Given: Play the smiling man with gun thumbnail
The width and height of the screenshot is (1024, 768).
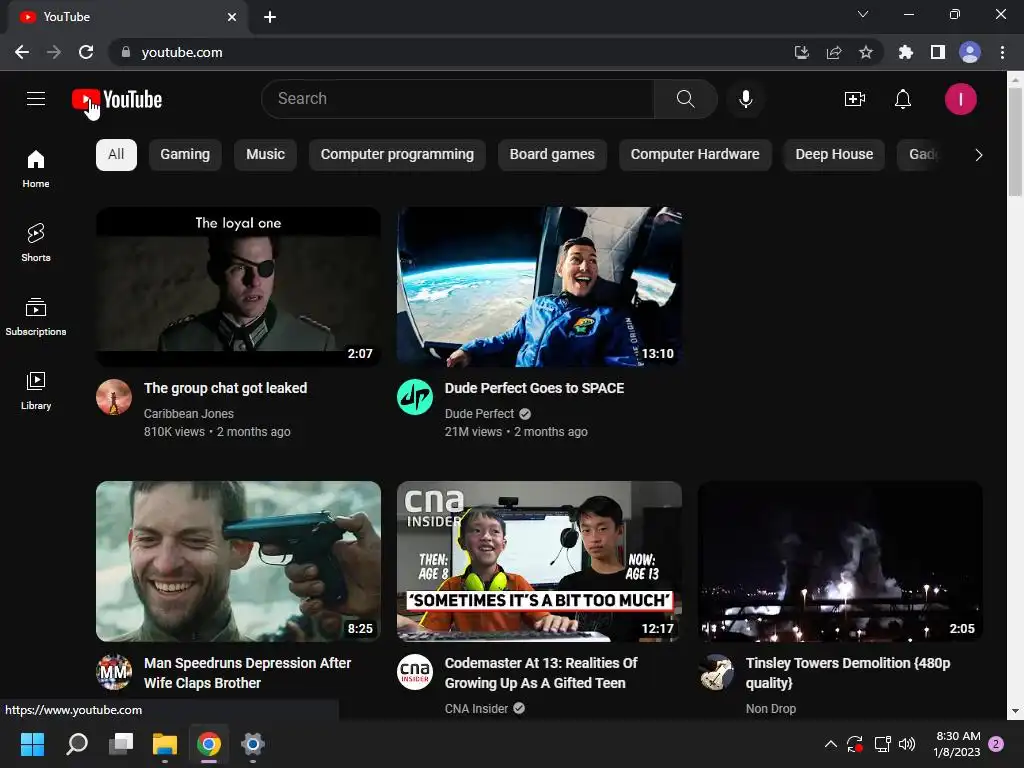Looking at the screenshot, I should pos(238,561).
